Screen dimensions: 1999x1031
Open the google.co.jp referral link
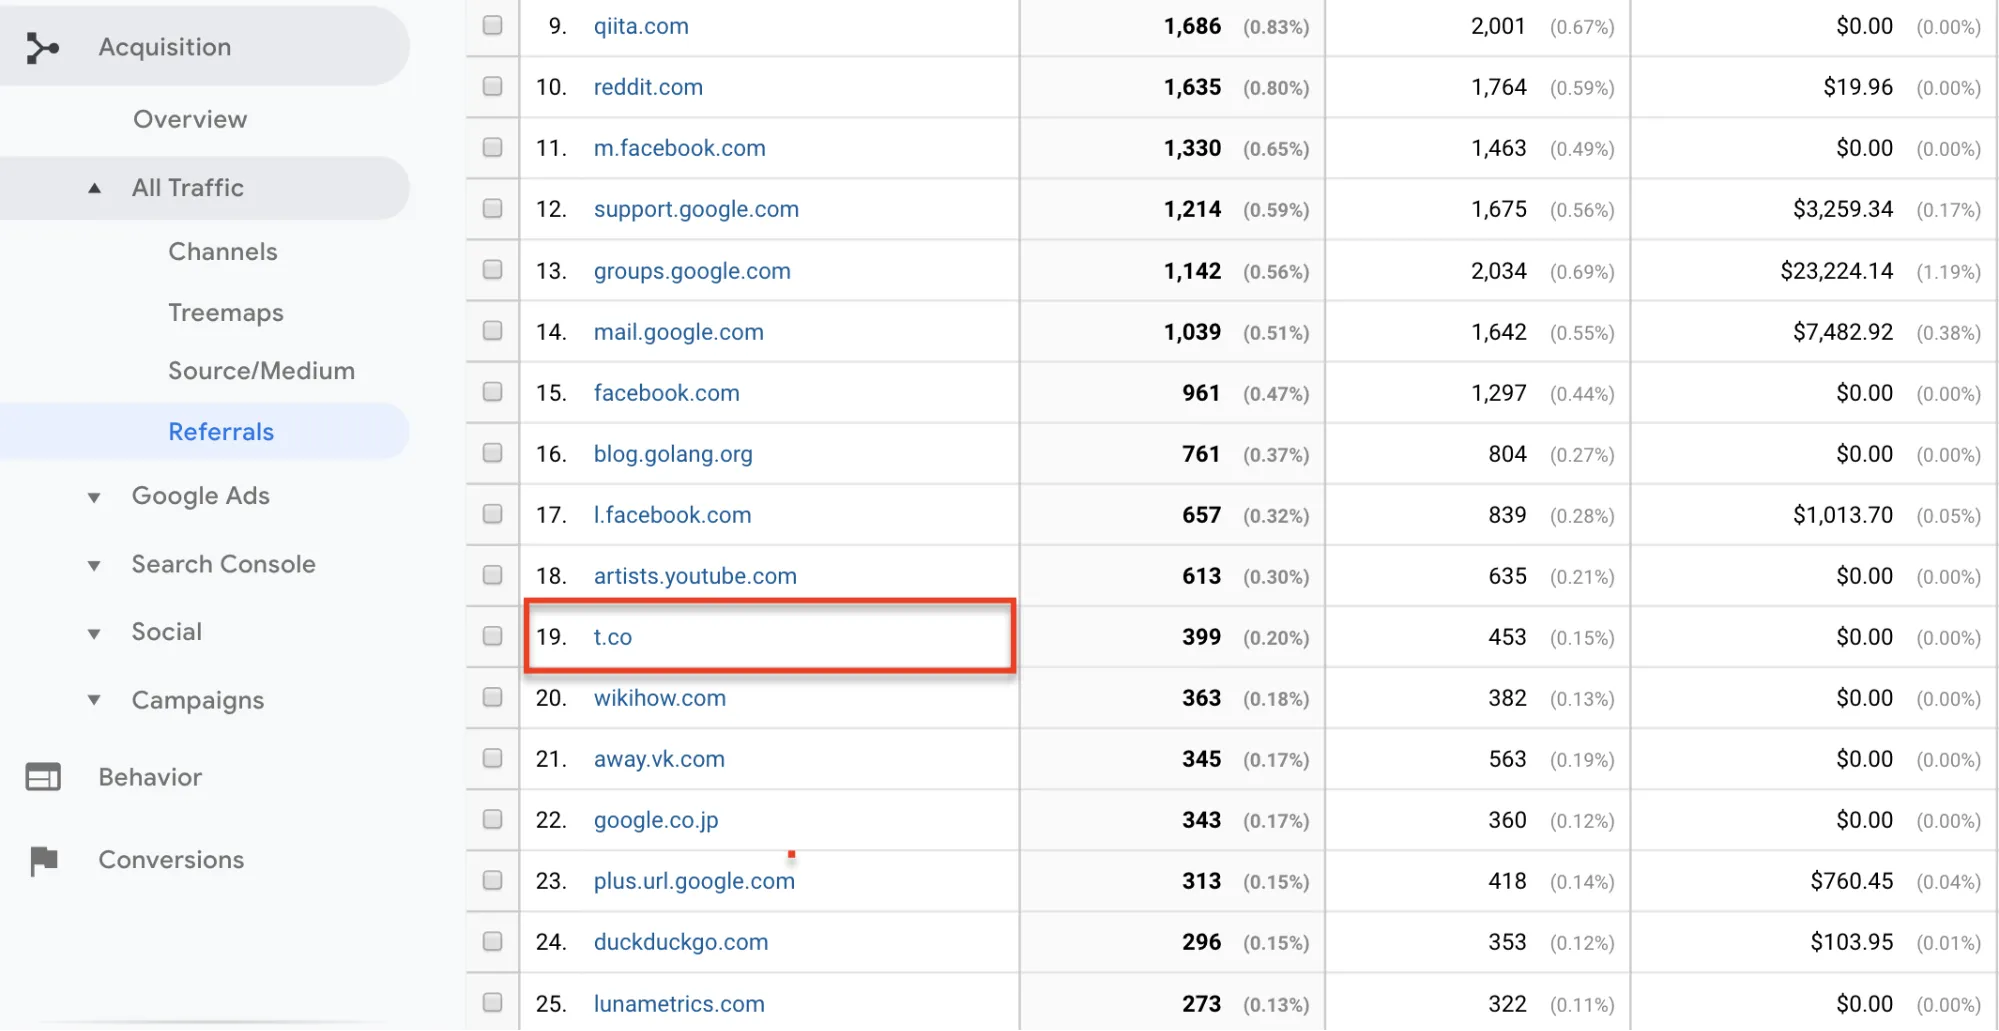pos(656,820)
